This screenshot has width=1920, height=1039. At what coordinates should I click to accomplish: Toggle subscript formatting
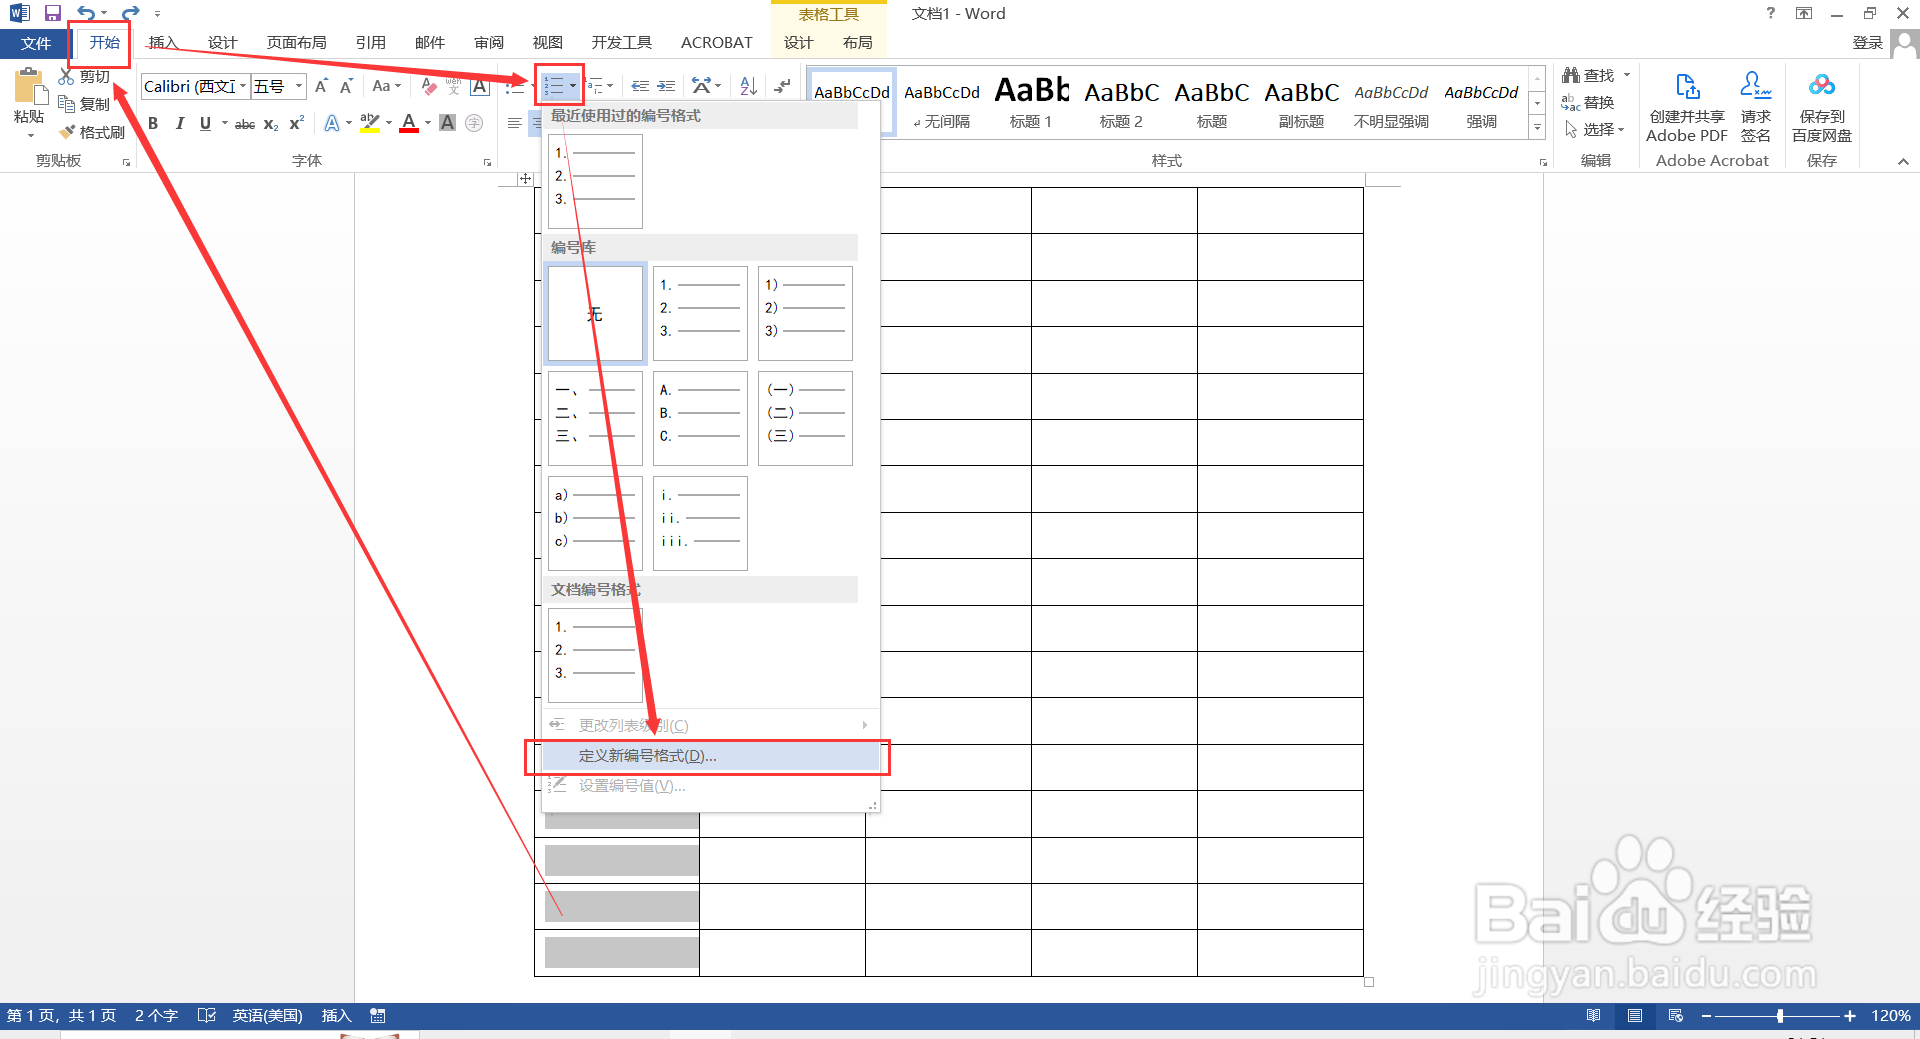coord(271,124)
